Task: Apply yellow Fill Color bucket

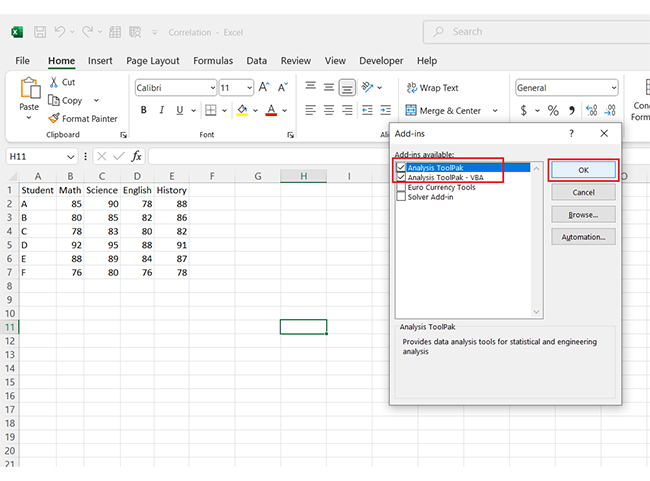Action: 242,110
